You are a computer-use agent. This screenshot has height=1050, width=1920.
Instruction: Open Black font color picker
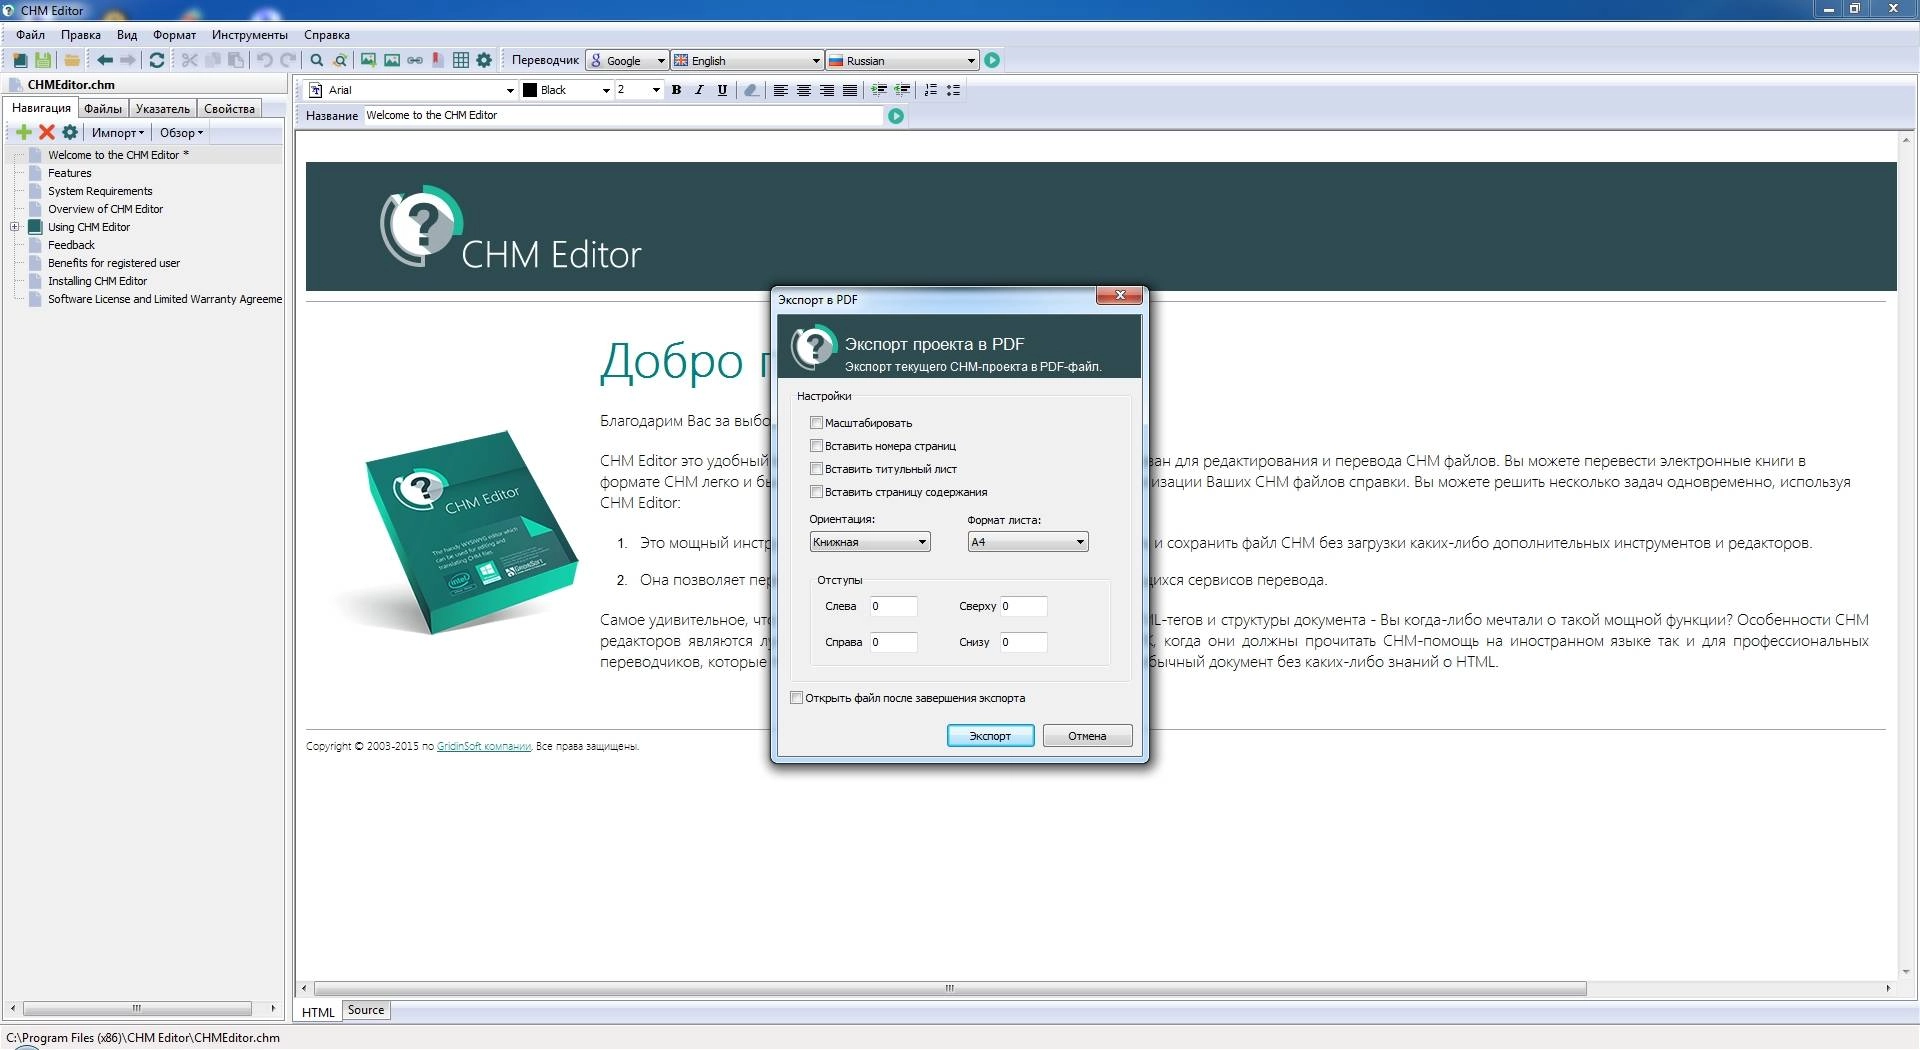tap(566, 90)
